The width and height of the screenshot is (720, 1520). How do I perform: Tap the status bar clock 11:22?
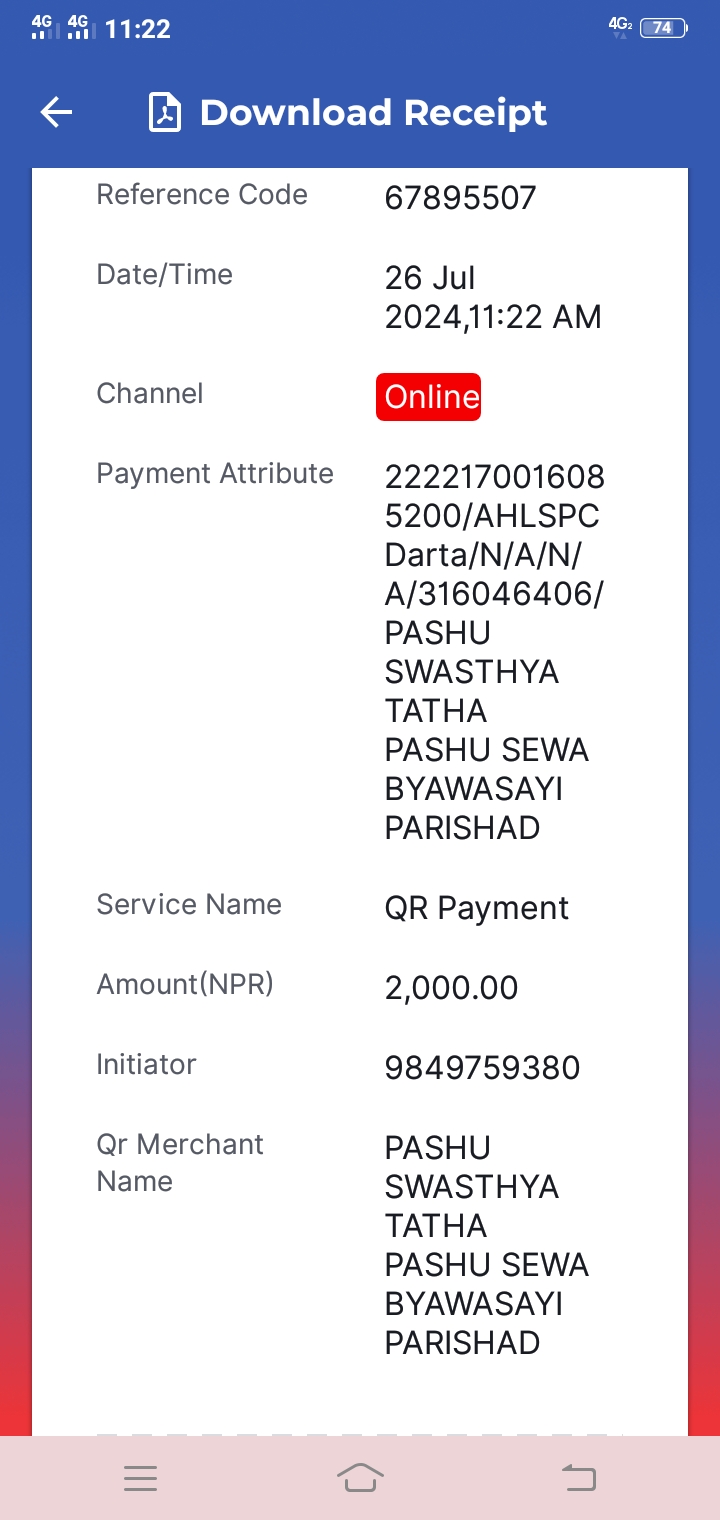138,29
